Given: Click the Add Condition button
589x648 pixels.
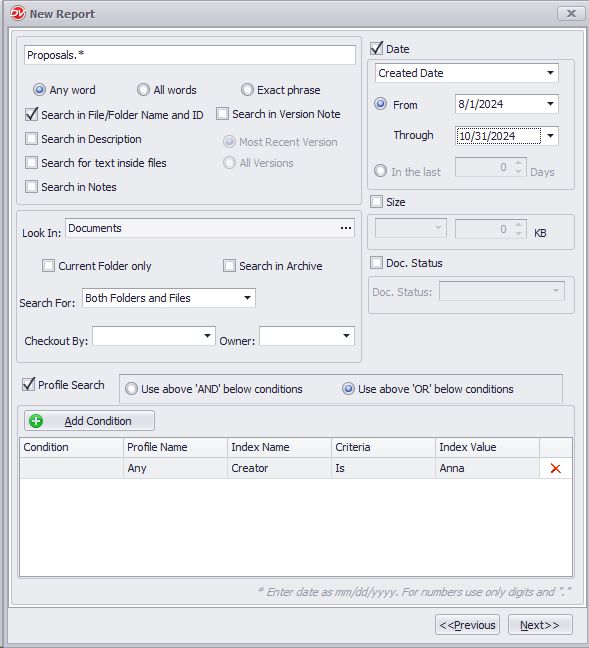Looking at the screenshot, I should click(89, 421).
